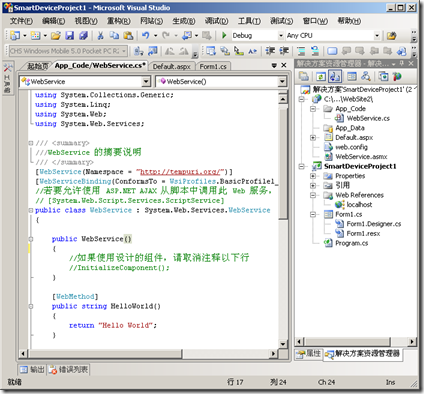Click ASP.NET Configuration icon in Solution Explorer
This screenshot has width=424, height=394.
[397, 76]
